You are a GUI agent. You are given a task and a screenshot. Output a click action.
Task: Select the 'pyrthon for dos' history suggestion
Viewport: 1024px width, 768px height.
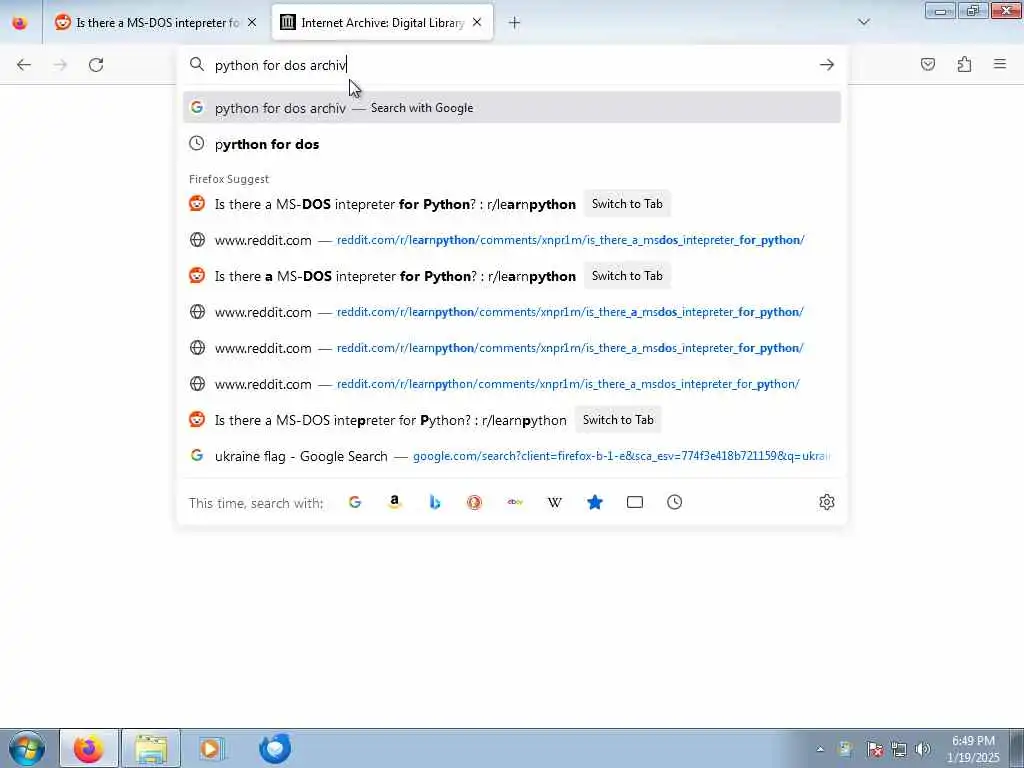click(x=512, y=144)
